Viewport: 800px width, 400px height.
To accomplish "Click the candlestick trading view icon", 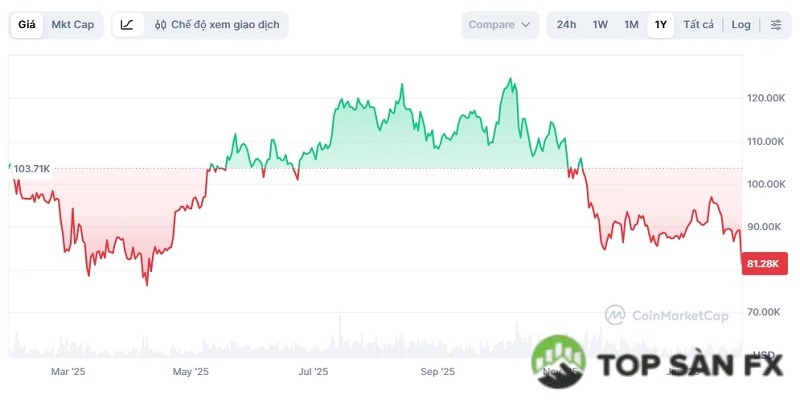I will tap(160, 25).
